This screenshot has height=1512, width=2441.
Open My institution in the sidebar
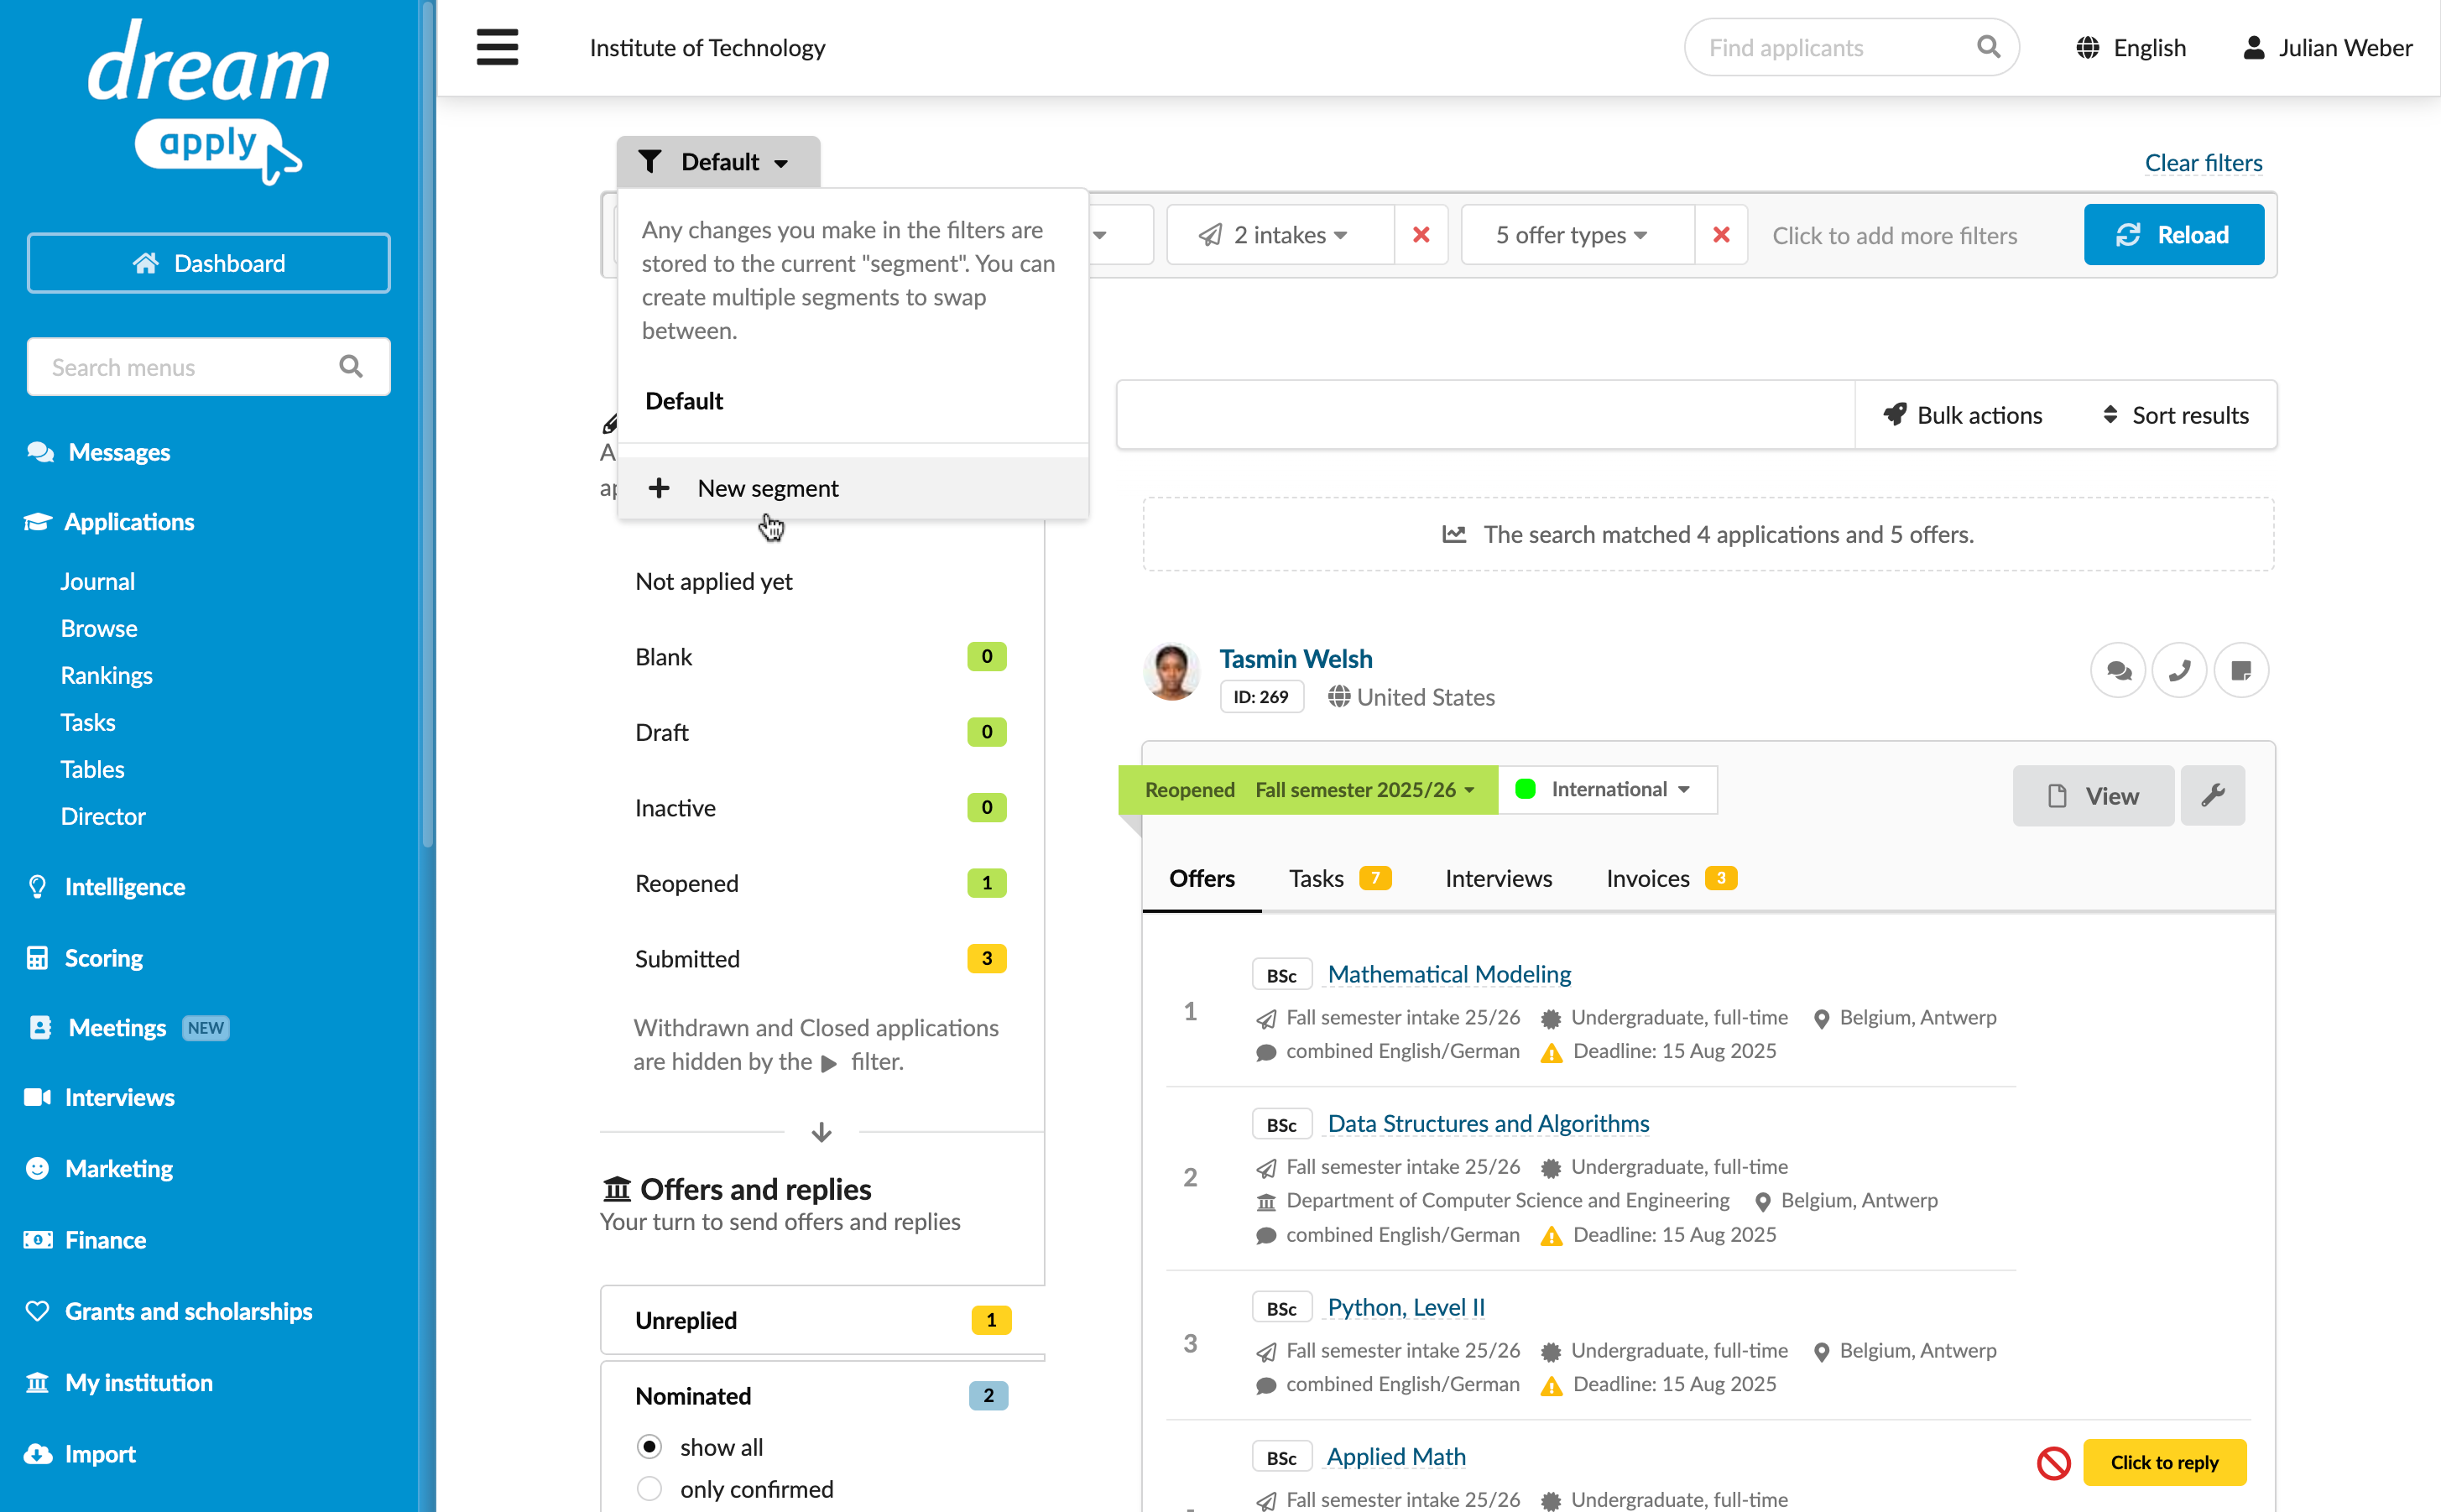pyautogui.click(x=138, y=1383)
